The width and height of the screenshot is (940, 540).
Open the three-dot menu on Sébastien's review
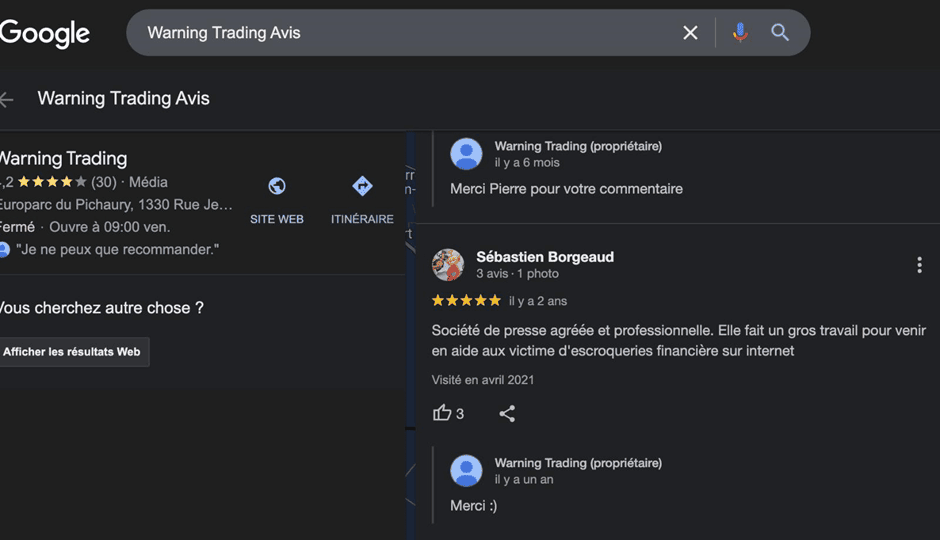(919, 265)
